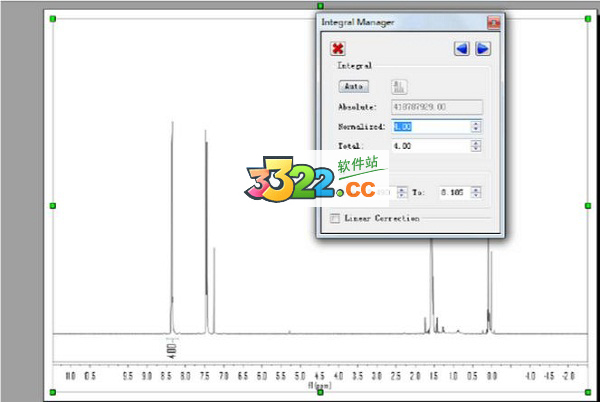Click the Absolute value field

(437, 107)
